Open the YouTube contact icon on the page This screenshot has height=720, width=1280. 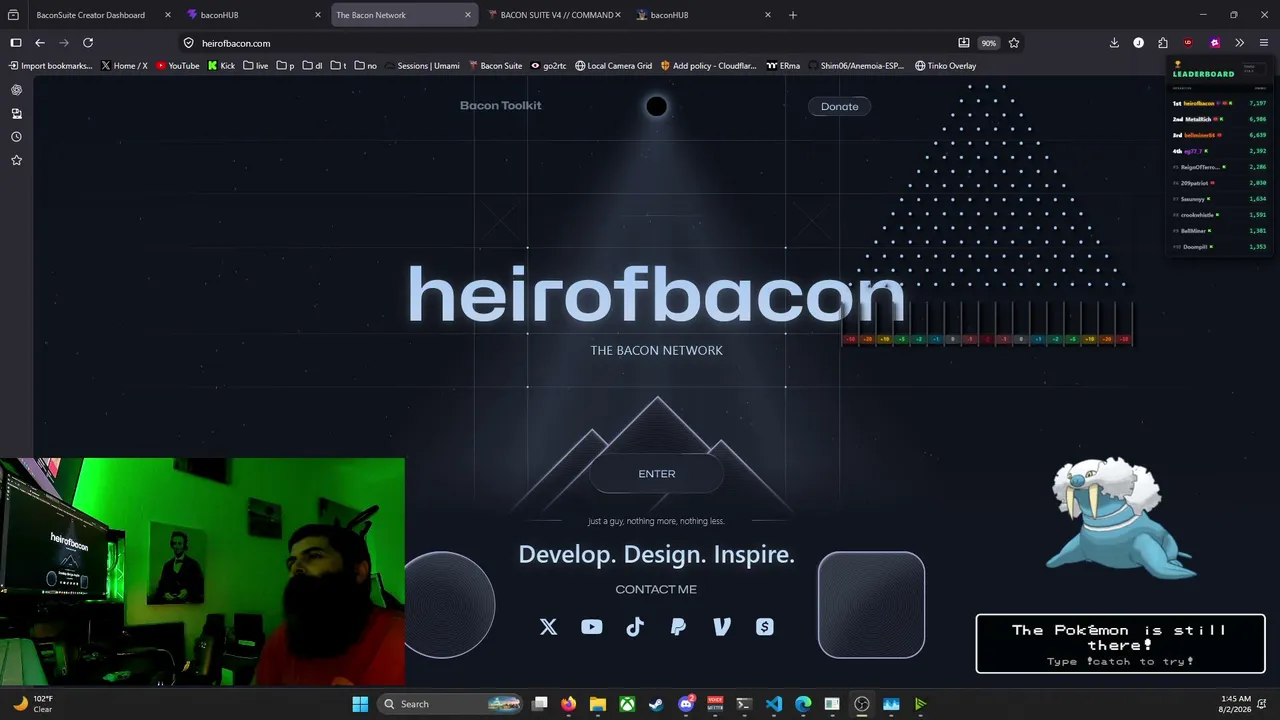[x=592, y=627]
